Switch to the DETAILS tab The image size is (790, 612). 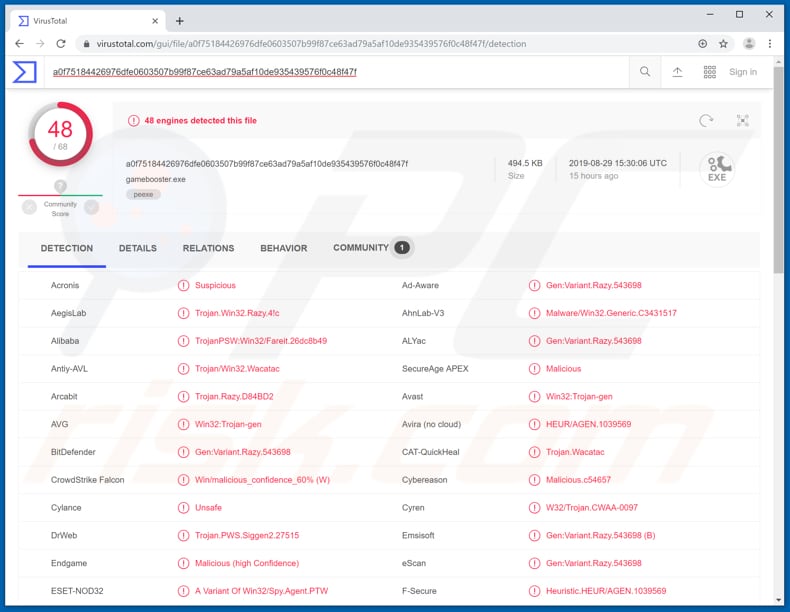138,248
